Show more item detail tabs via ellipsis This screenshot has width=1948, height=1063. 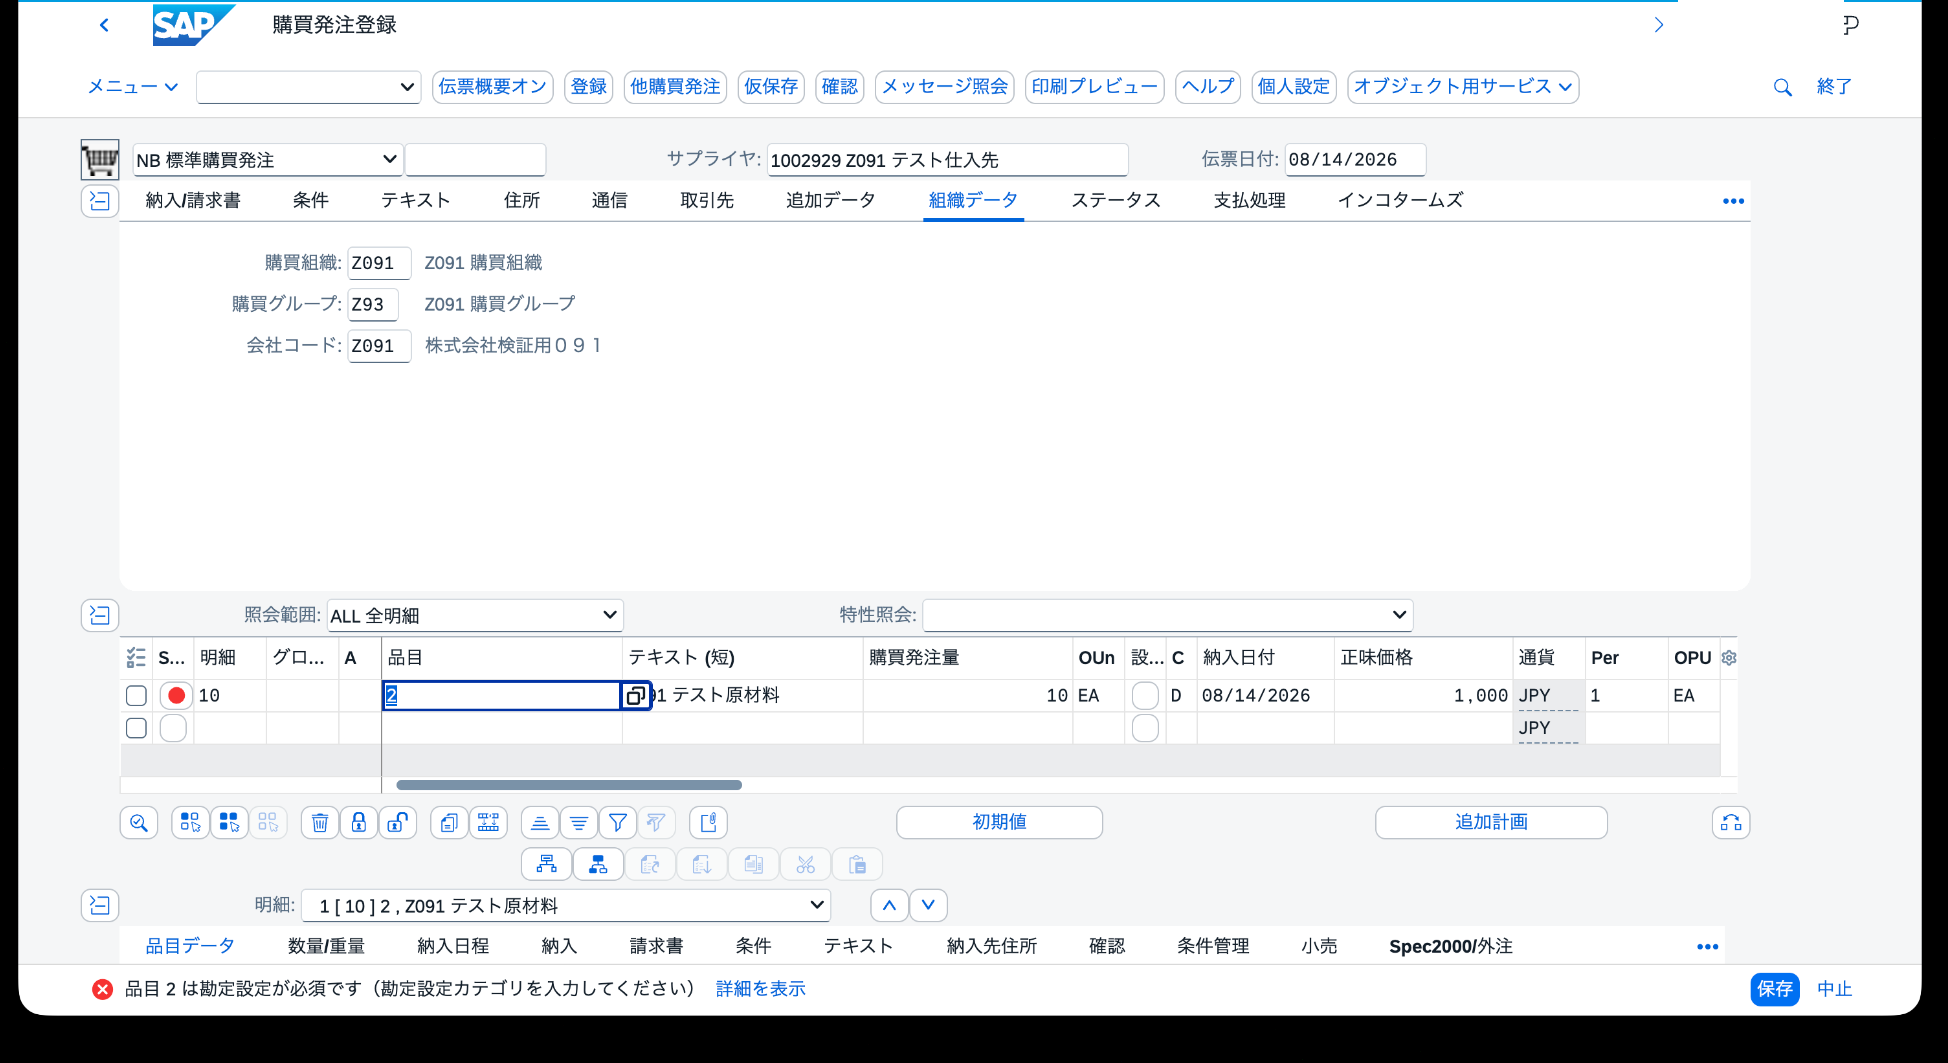(1707, 946)
